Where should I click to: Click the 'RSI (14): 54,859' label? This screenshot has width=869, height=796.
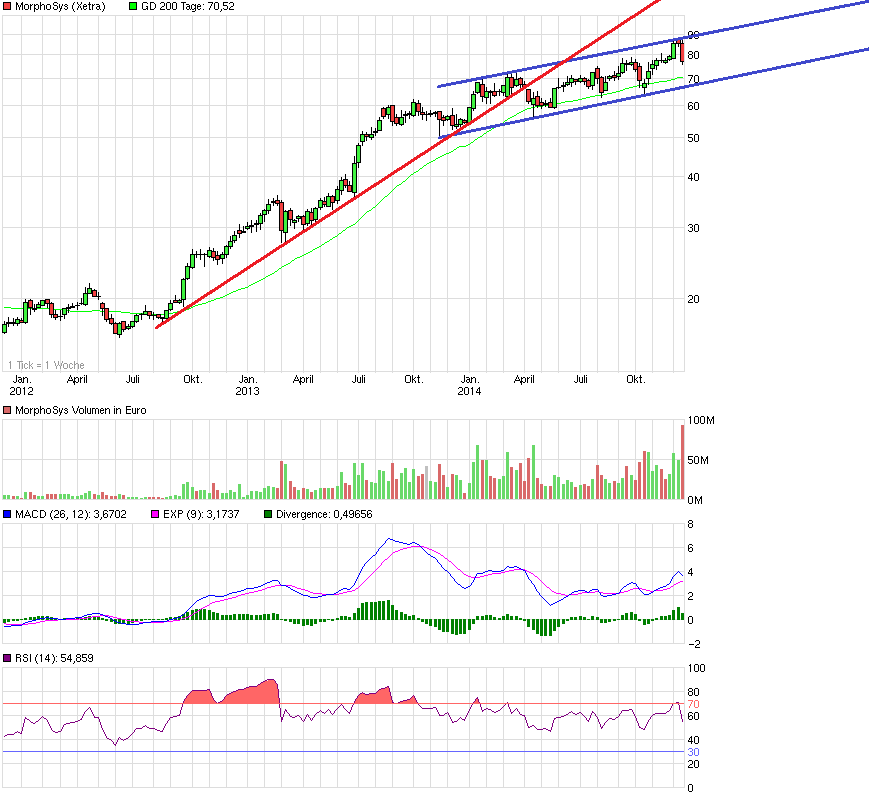click(54, 659)
